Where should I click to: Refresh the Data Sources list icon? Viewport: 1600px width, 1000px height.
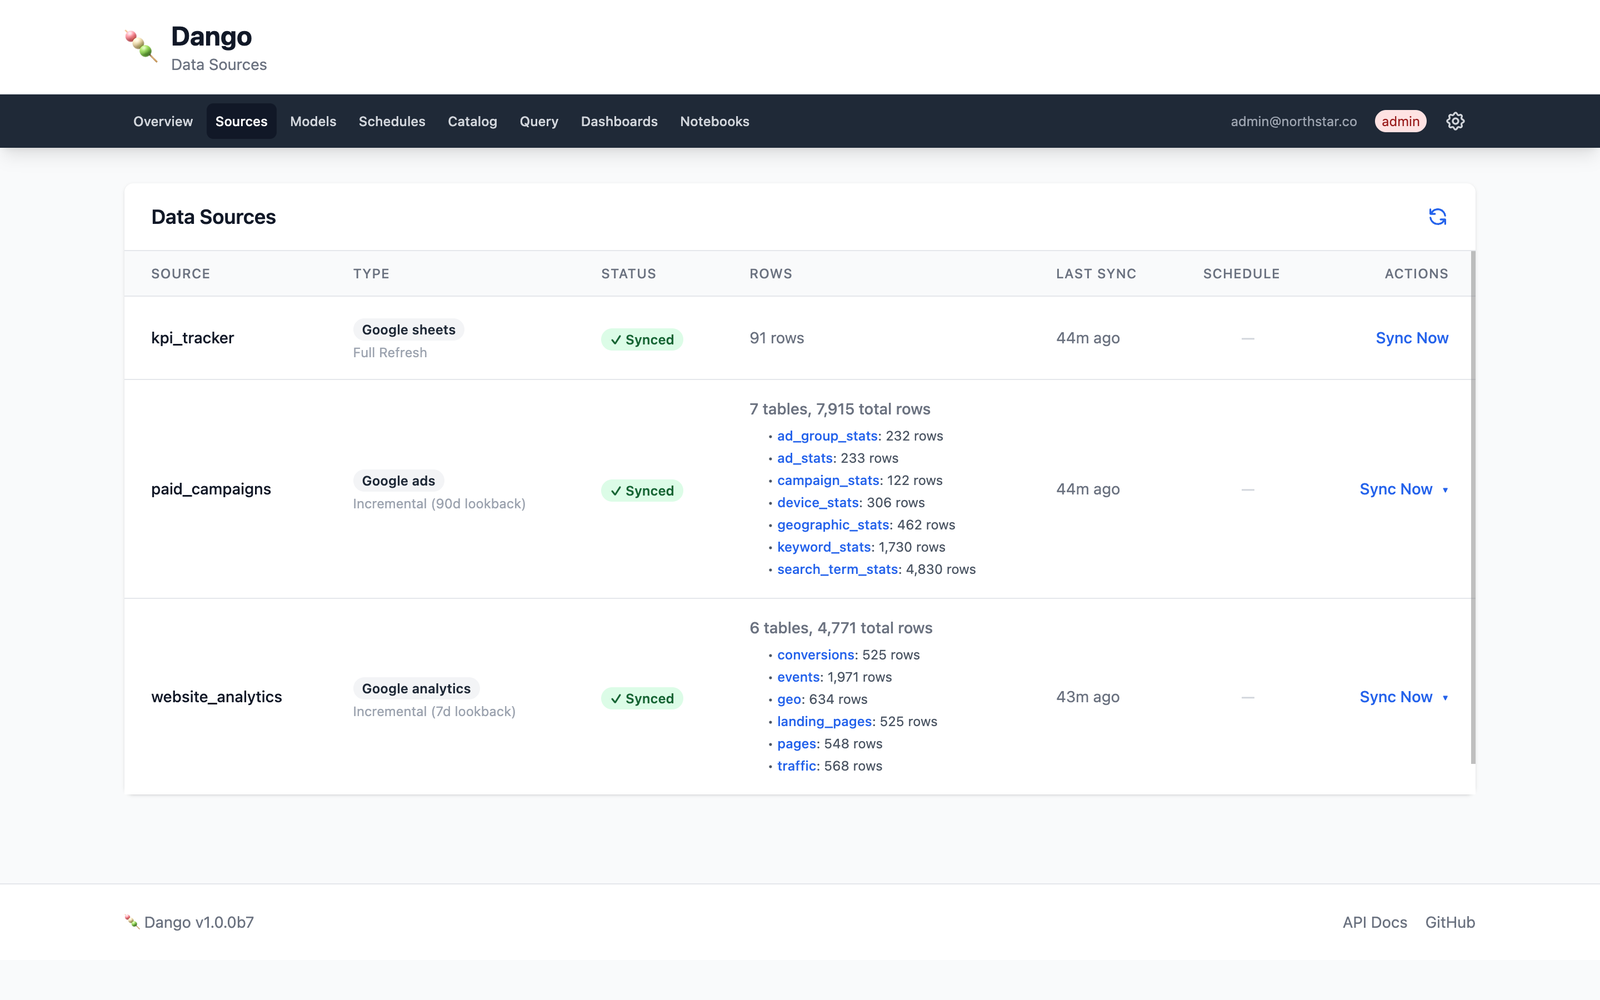[1437, 217]
